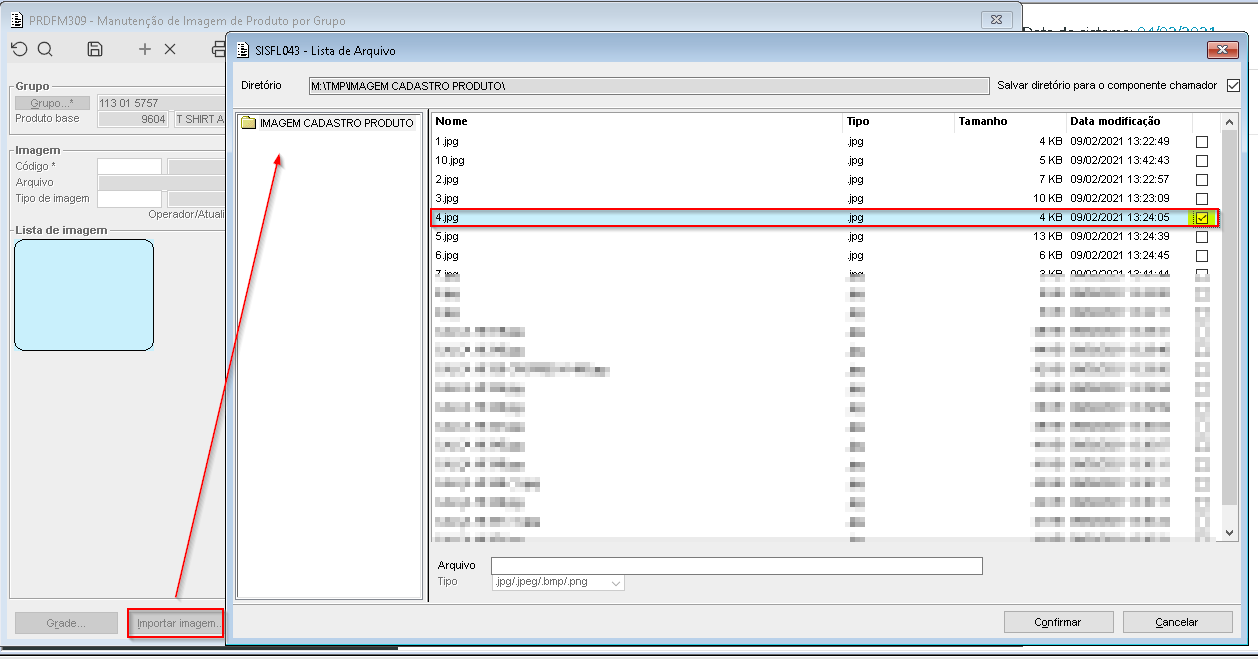
Task: Click the folder icon for IMAGEM CADASTRO PRODUTO
Action: [x=249, y=123]
